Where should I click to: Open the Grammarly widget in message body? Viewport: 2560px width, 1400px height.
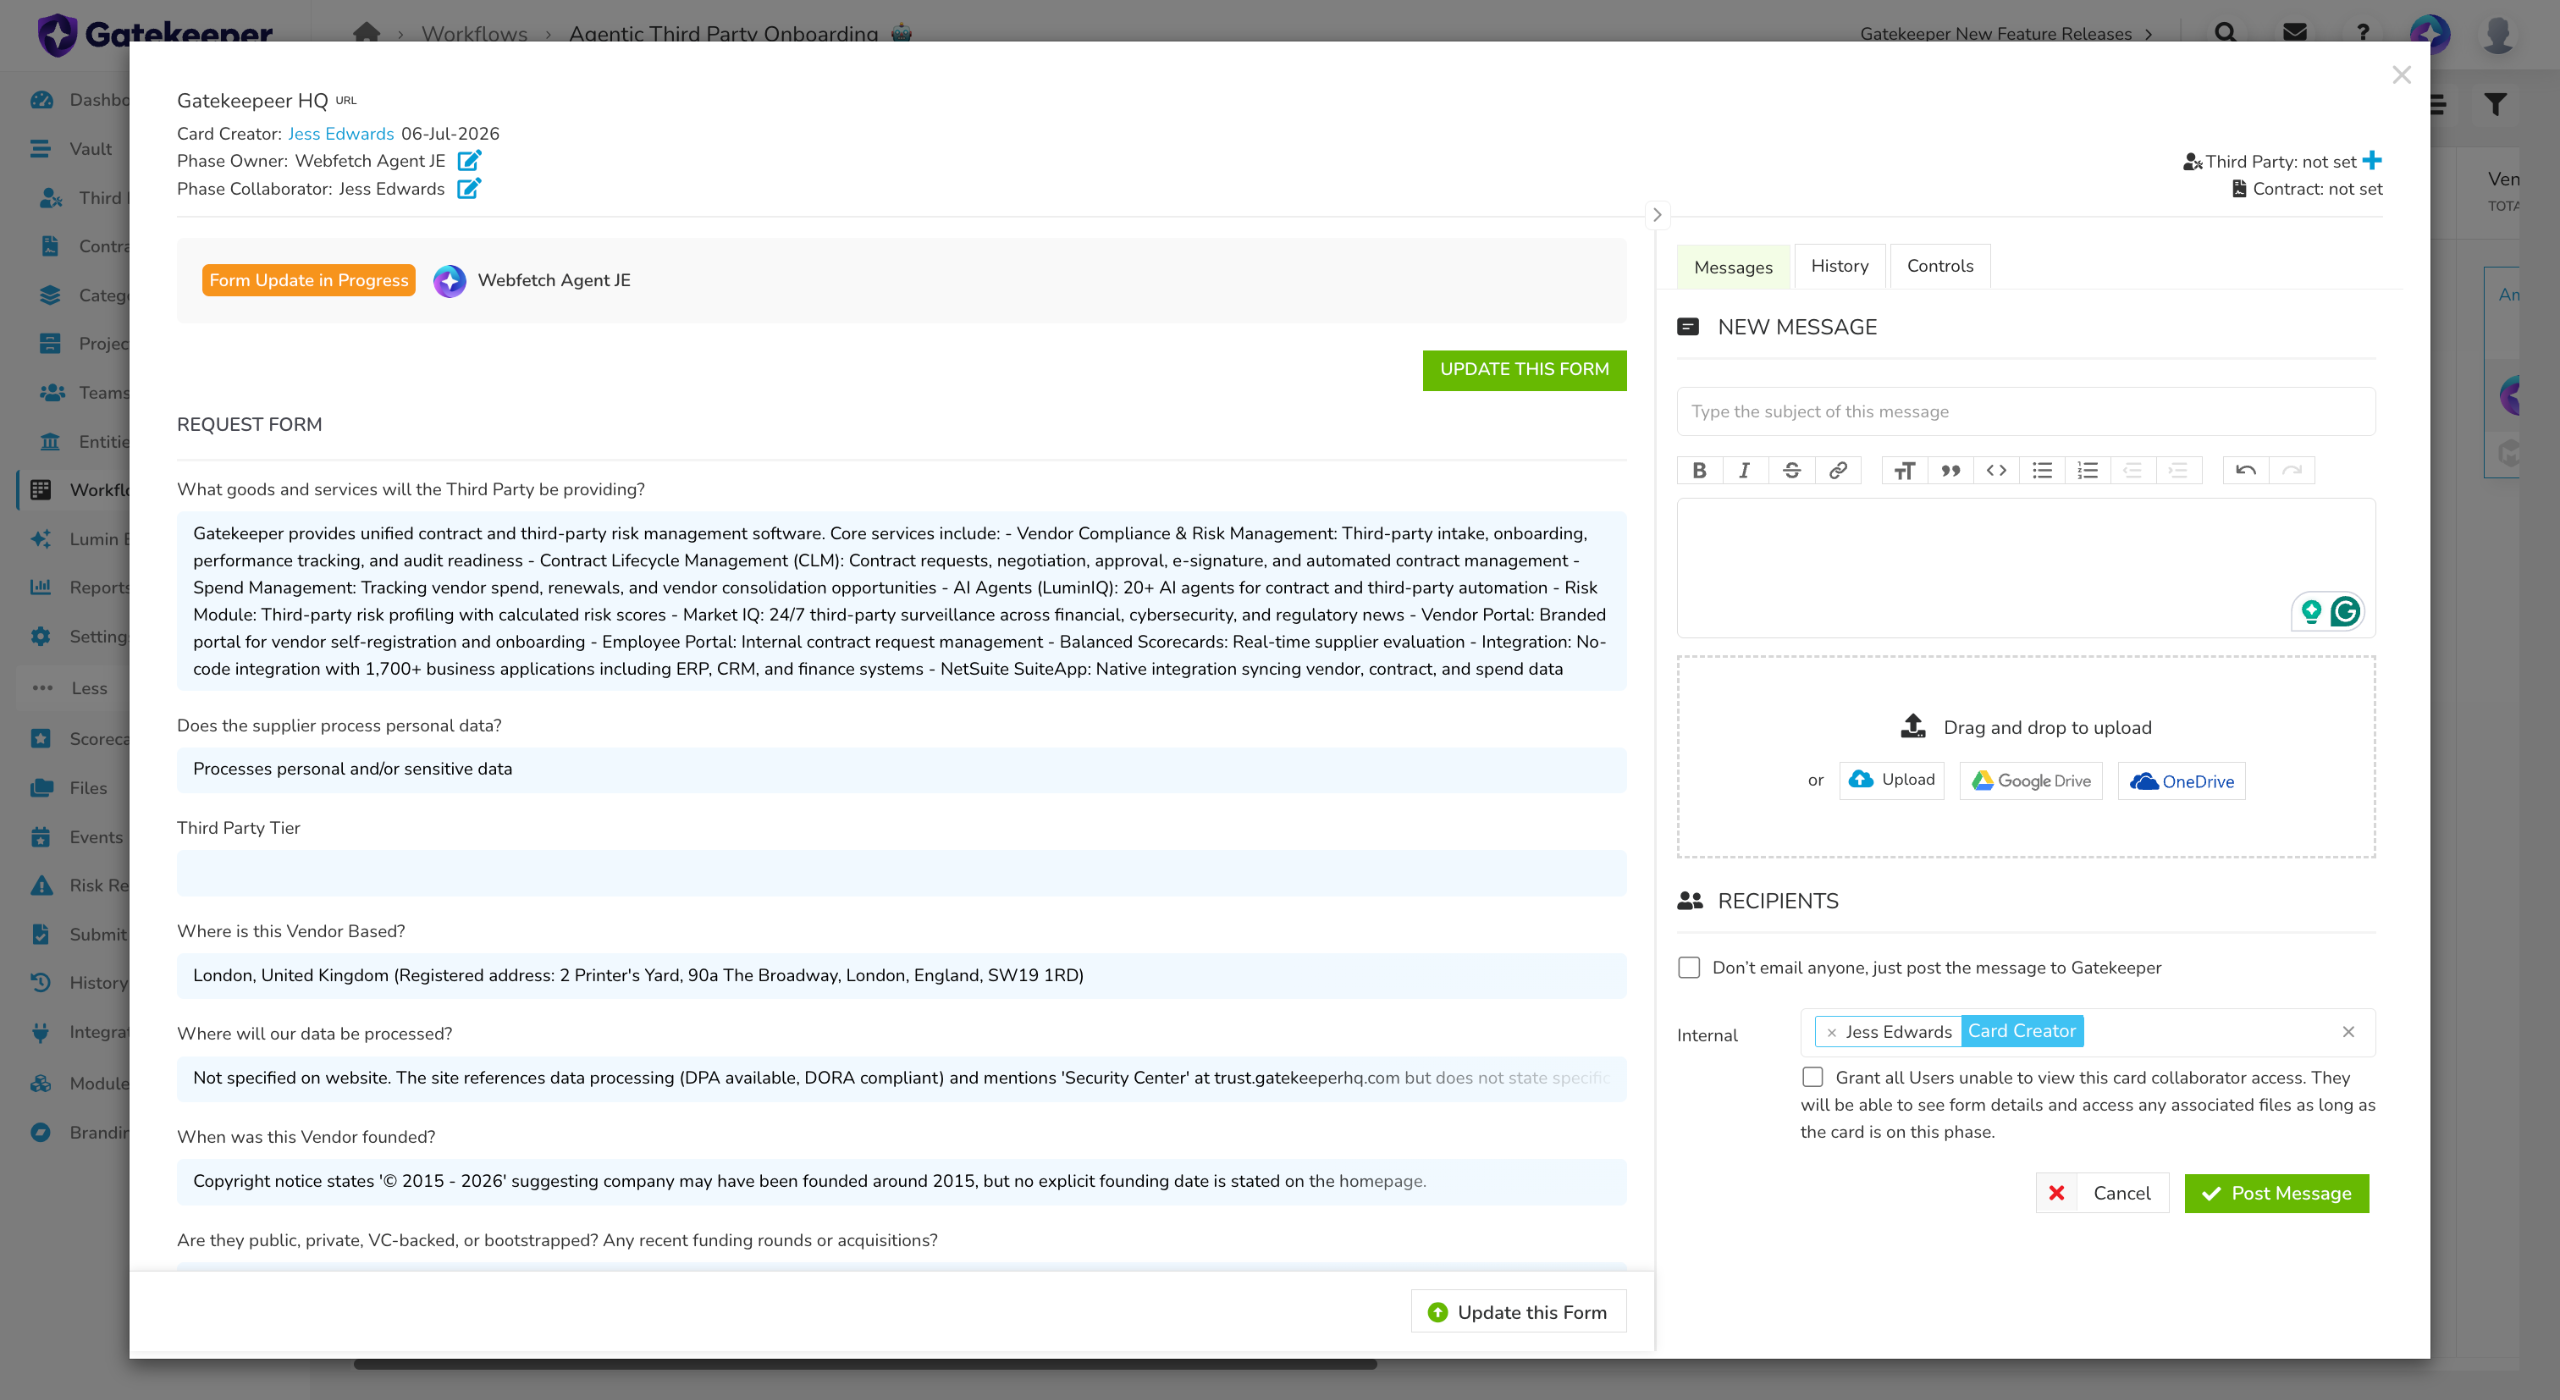coord(2345,611)
